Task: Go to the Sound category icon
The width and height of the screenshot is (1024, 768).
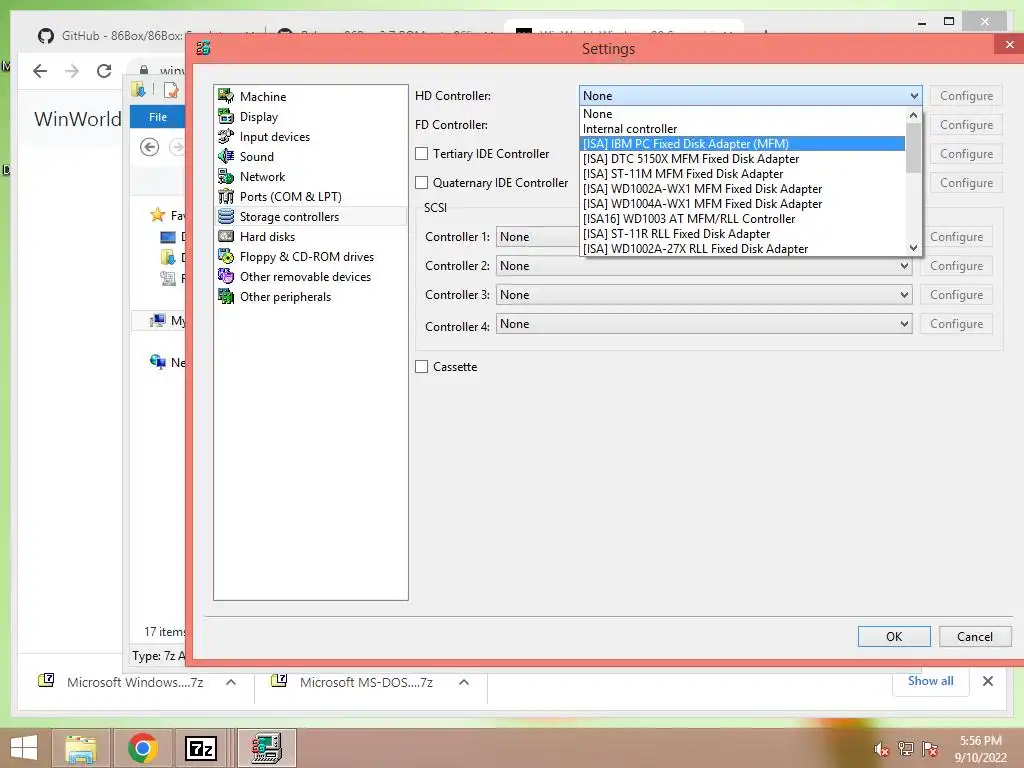Action: click(x=226, y=156)
